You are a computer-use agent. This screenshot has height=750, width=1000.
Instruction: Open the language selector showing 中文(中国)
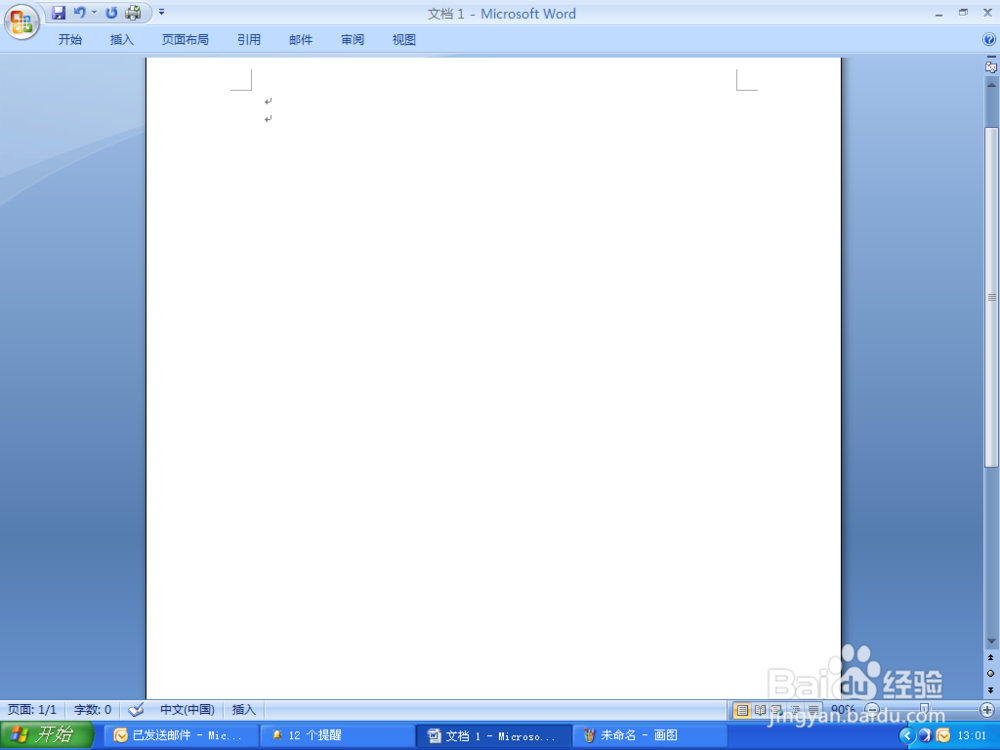point(186,709)
